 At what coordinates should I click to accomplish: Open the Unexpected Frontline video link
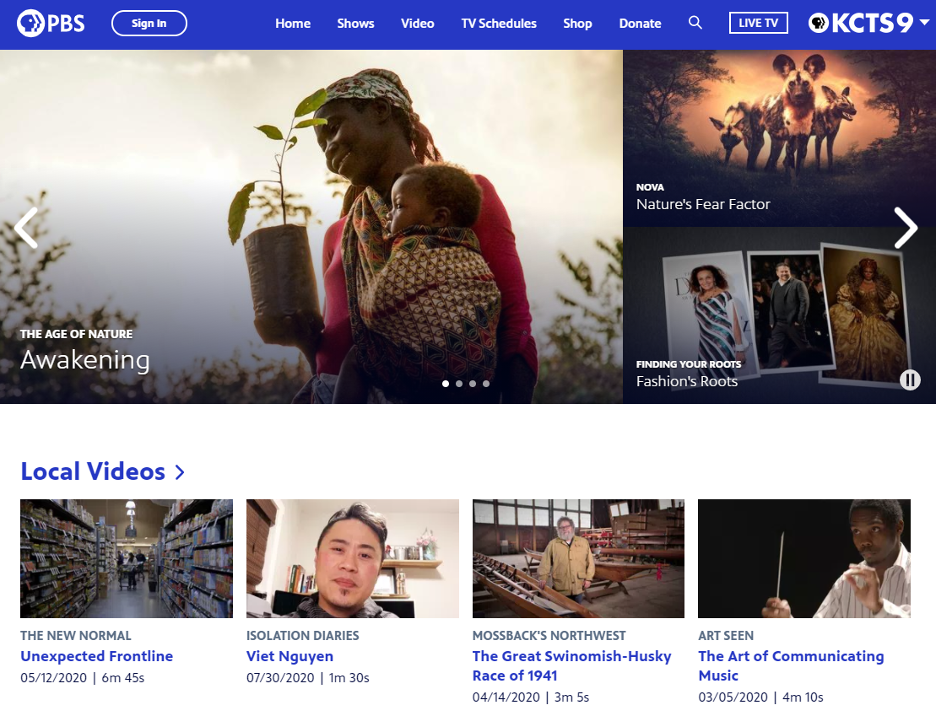point(97,656)
